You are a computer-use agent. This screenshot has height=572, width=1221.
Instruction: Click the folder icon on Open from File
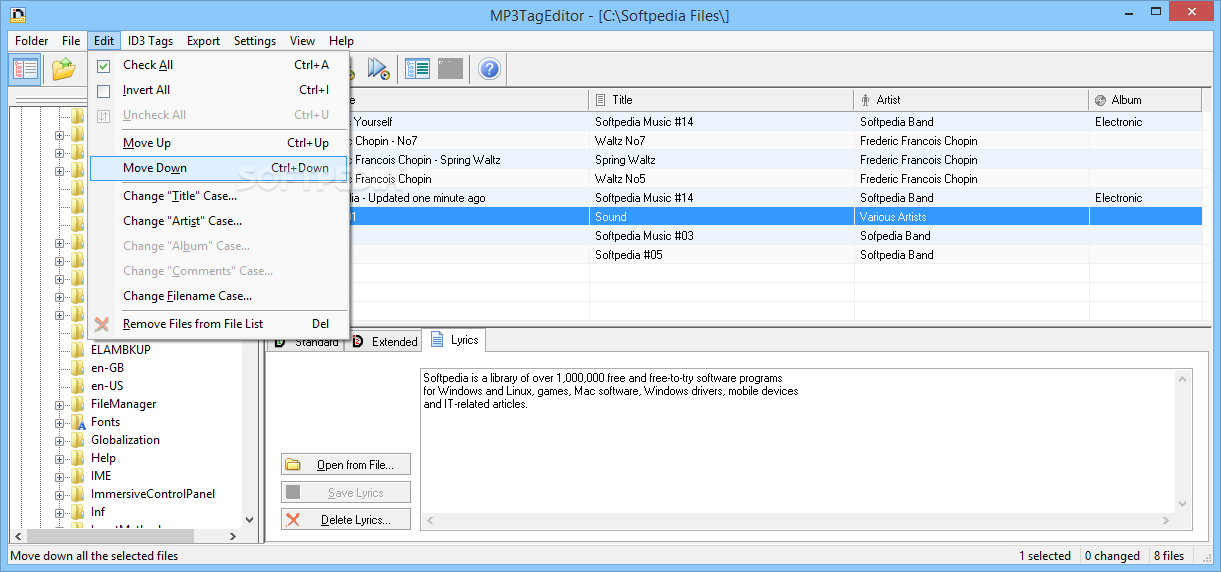click(x=293, y=465)
